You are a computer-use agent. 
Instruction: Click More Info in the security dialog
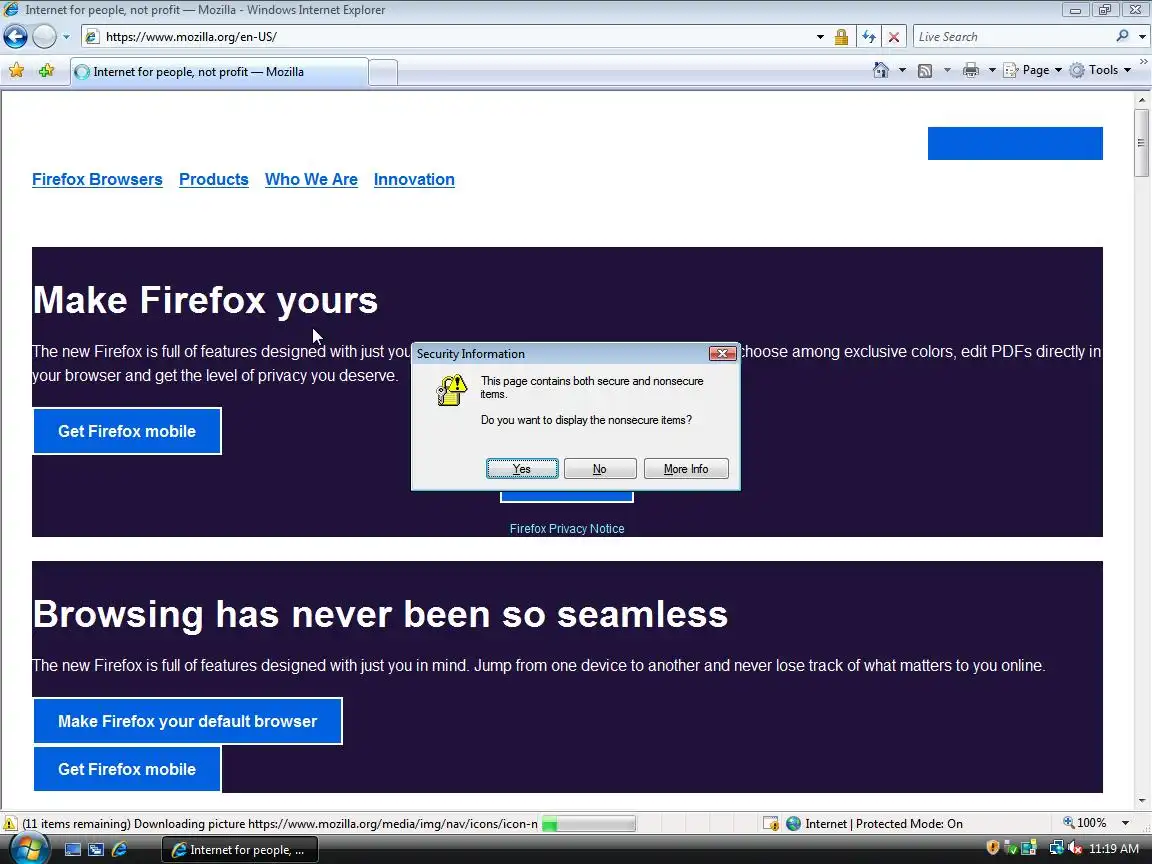tap(685, 469)
